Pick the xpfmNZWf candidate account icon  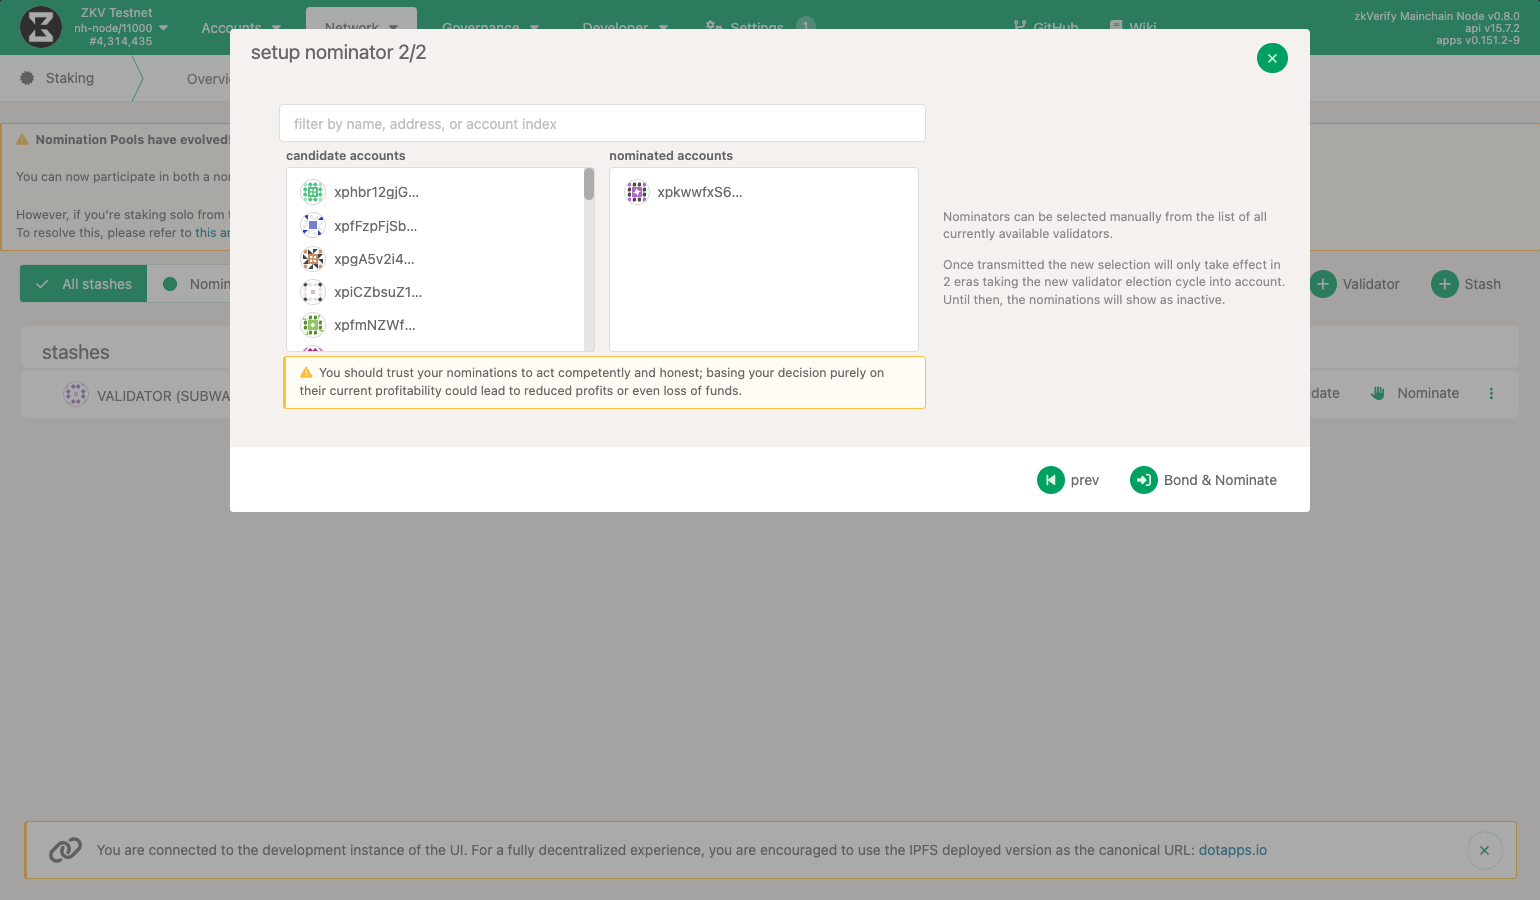coord(313,325)
